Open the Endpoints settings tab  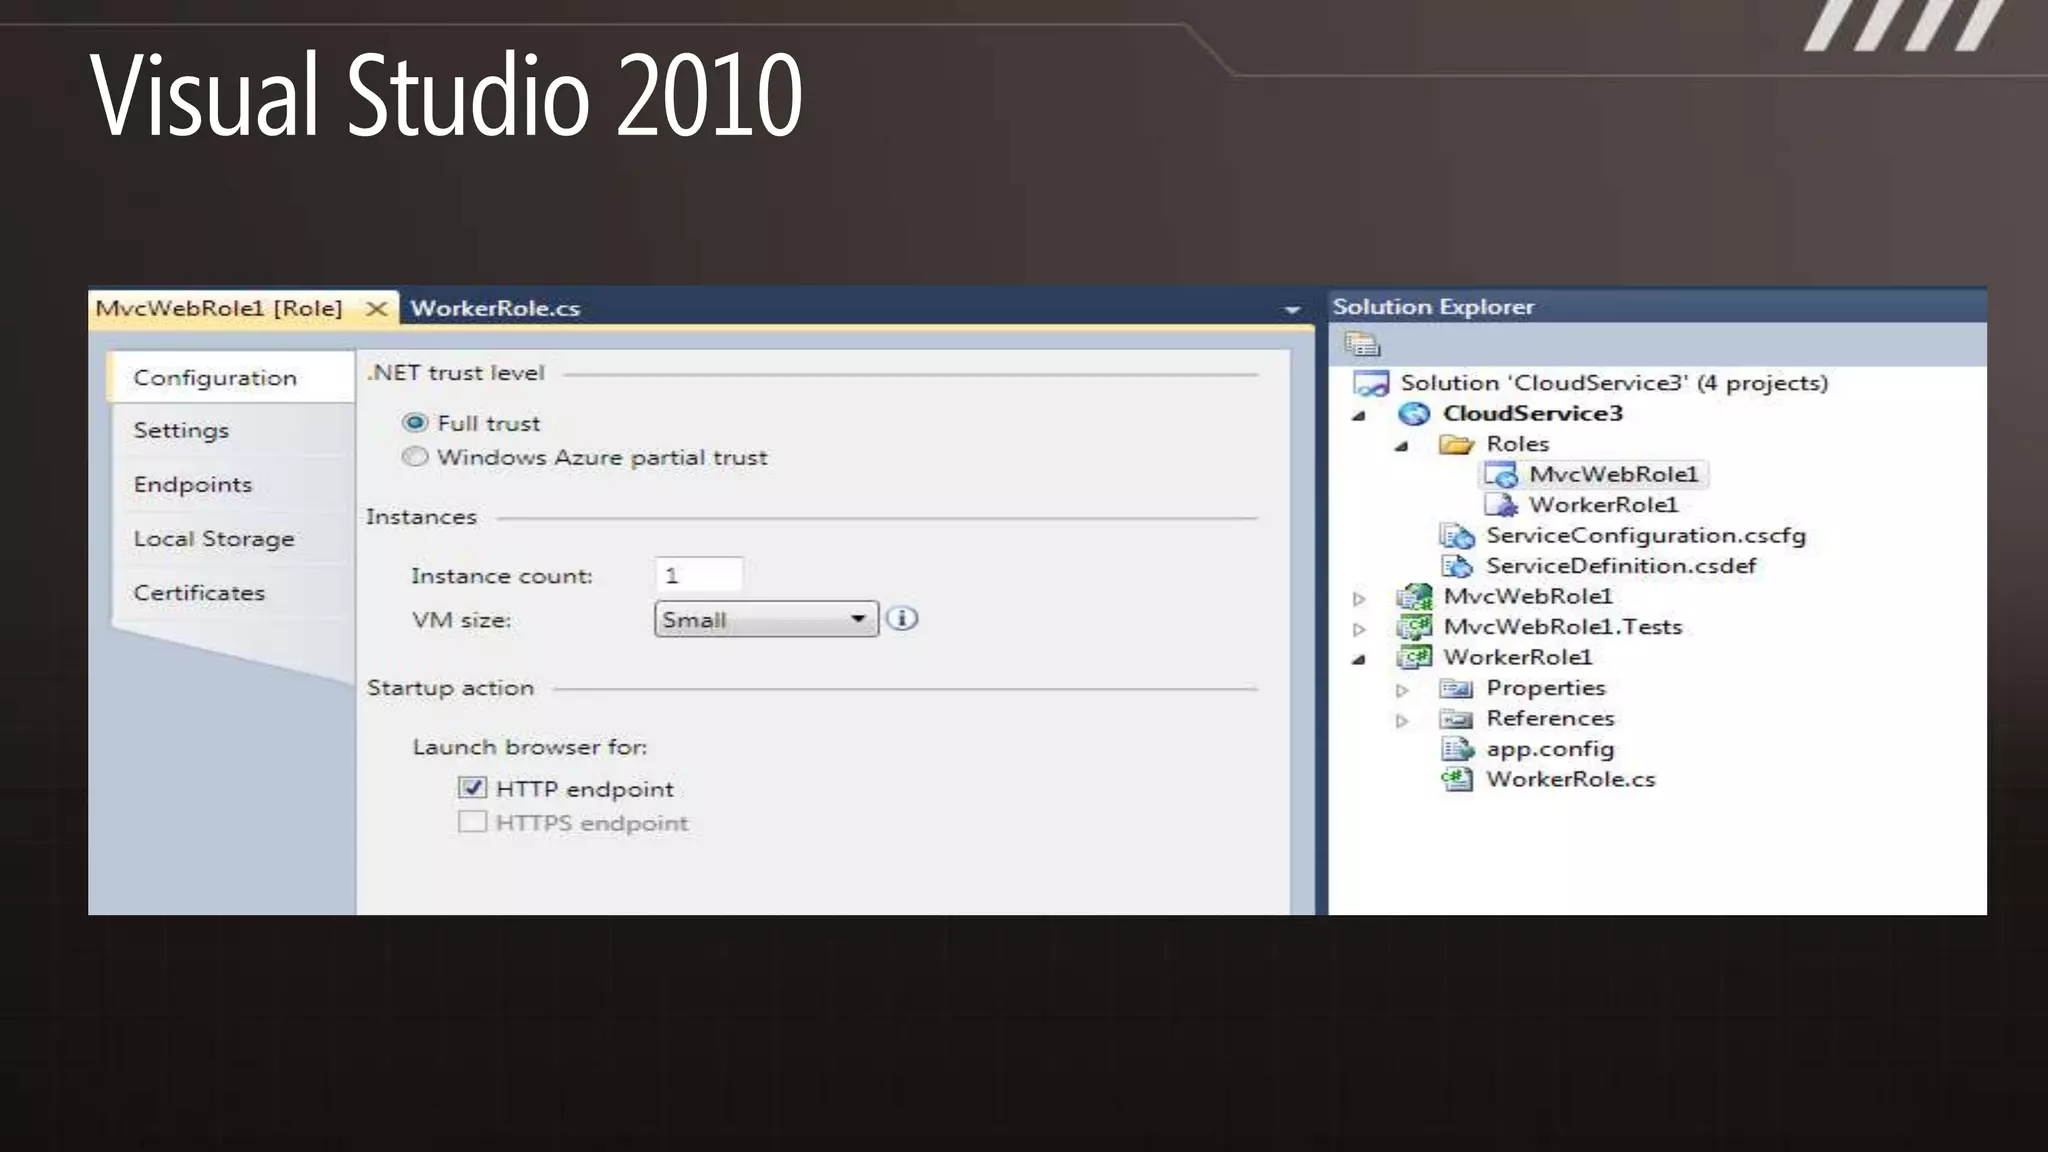tap(193, 485)
